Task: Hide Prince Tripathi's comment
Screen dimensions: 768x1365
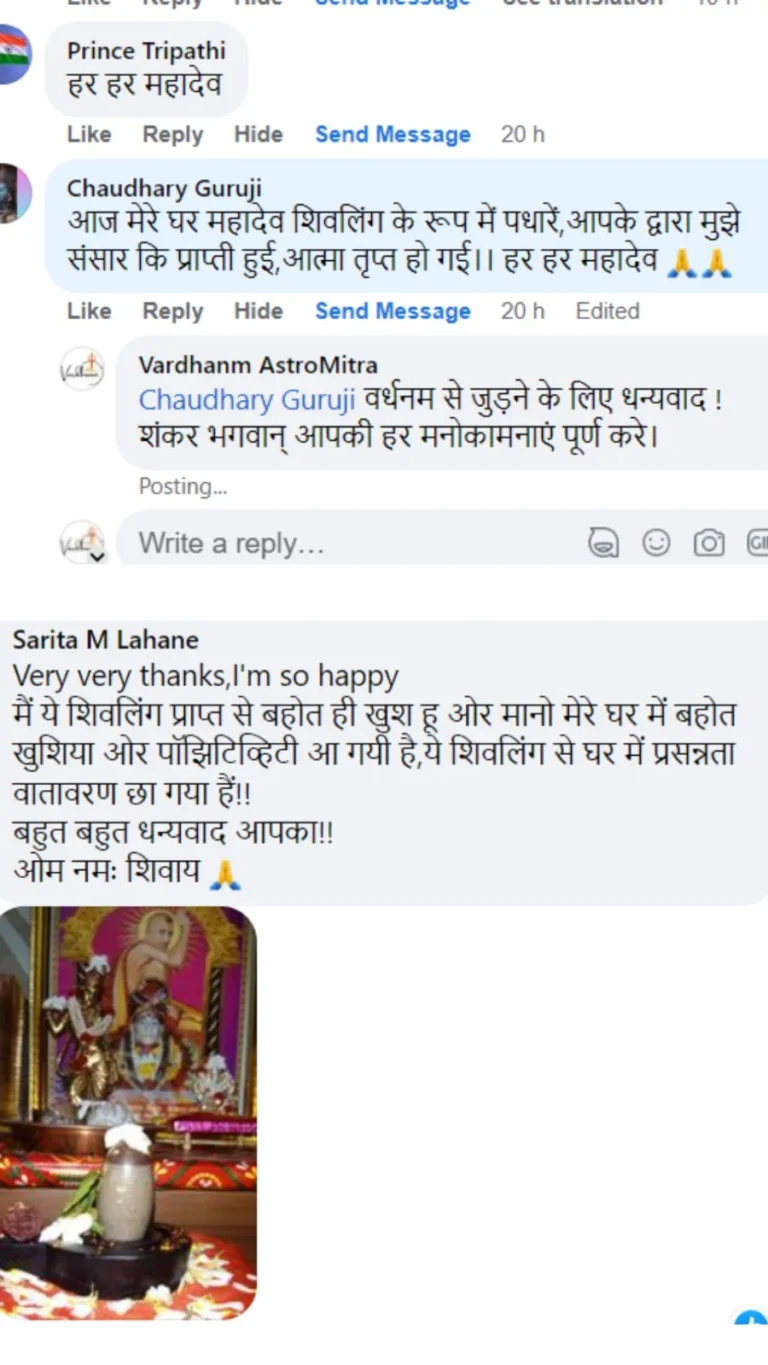Action: (258, 134)
